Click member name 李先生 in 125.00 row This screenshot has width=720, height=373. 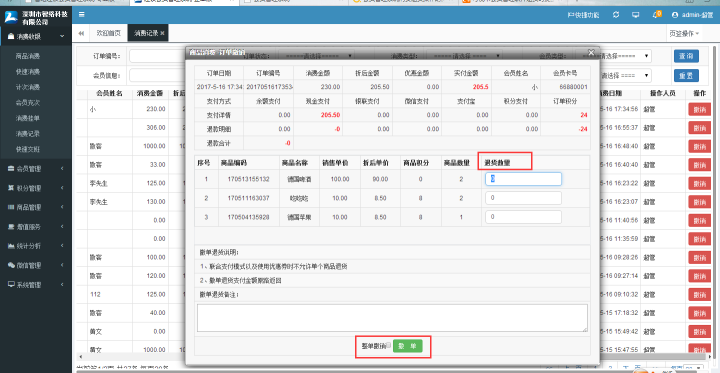point(99,183)
